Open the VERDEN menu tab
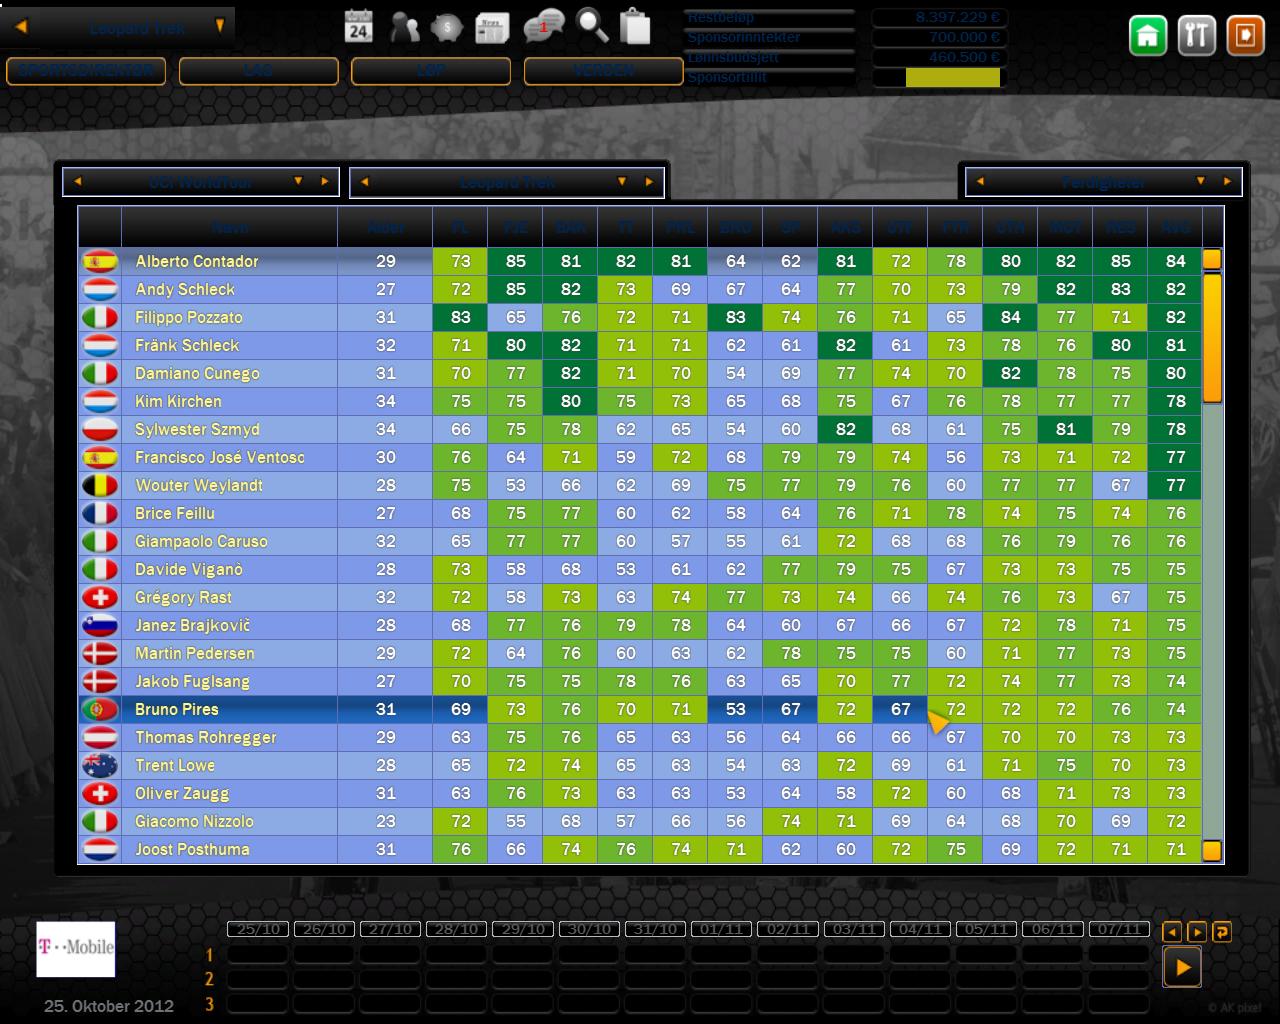Viewport: 1280px width, 1024px height. click(x=603, y=71)
